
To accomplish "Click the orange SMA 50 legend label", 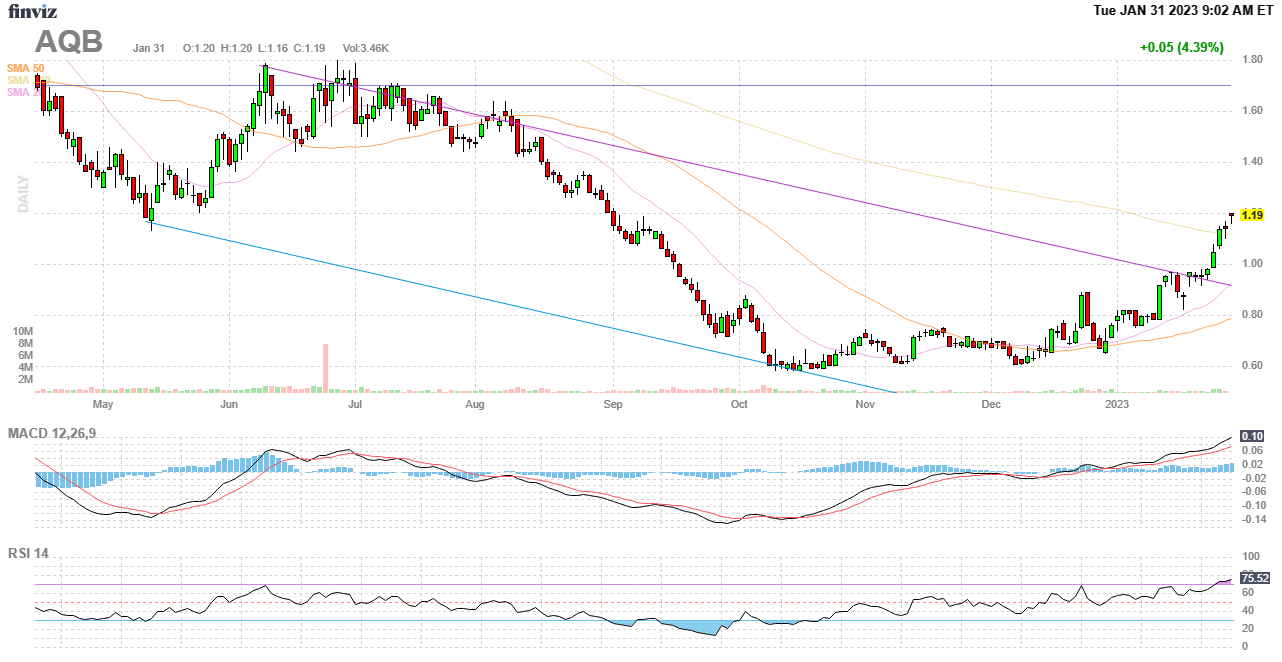I will [x=25, y=68].
